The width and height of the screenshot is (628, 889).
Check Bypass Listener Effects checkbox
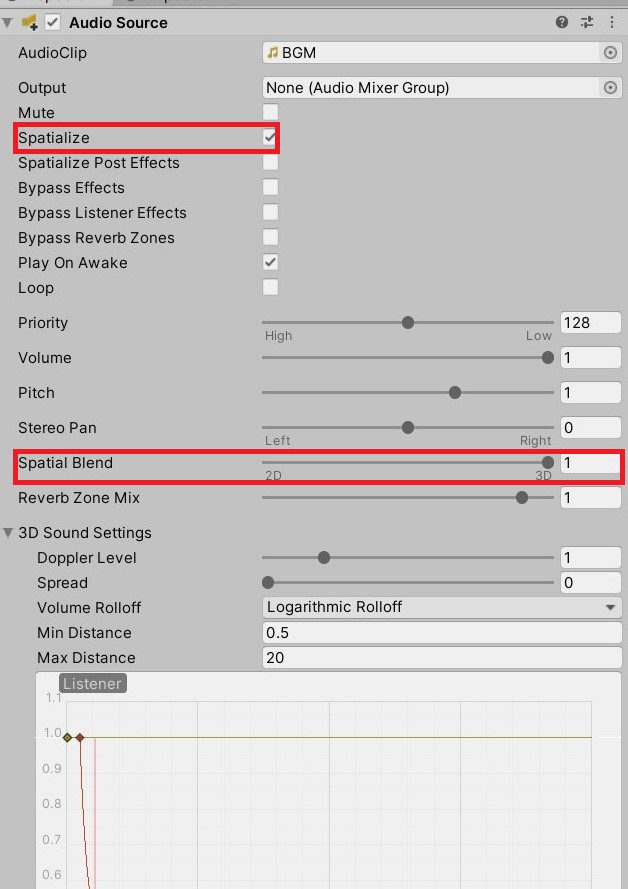pos(270,212)
